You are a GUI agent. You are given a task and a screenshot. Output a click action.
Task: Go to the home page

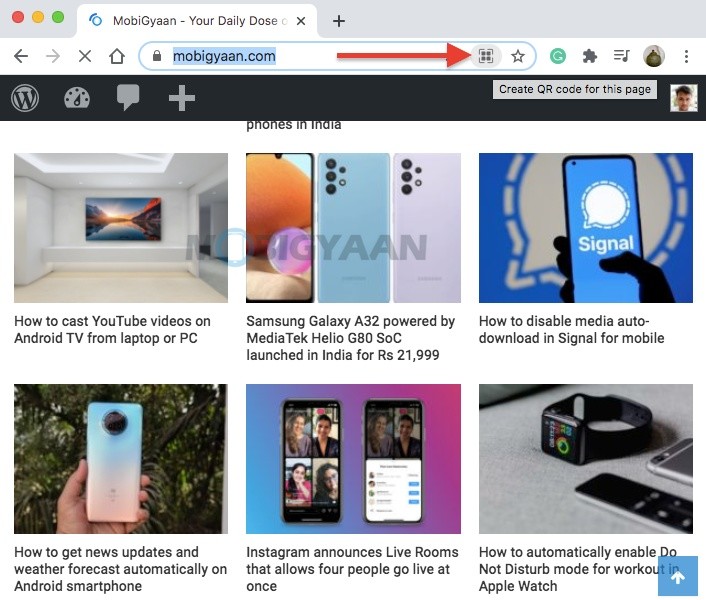[117, 56]
